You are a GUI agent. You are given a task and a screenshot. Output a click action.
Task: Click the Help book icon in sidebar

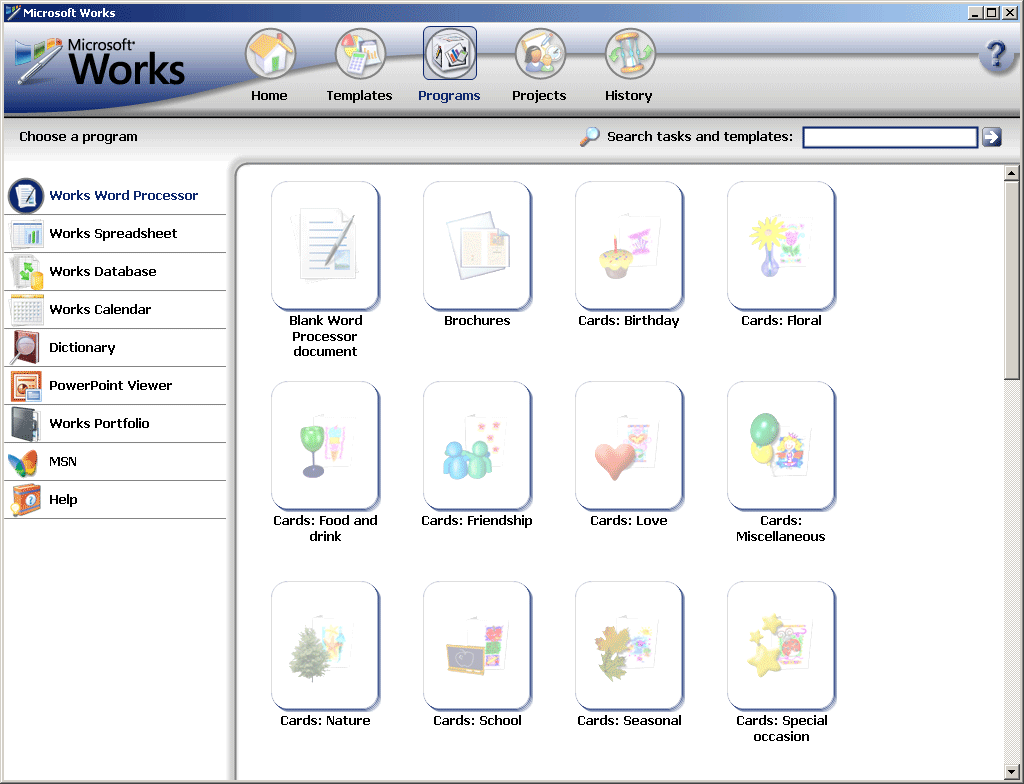tap(26, 500)
